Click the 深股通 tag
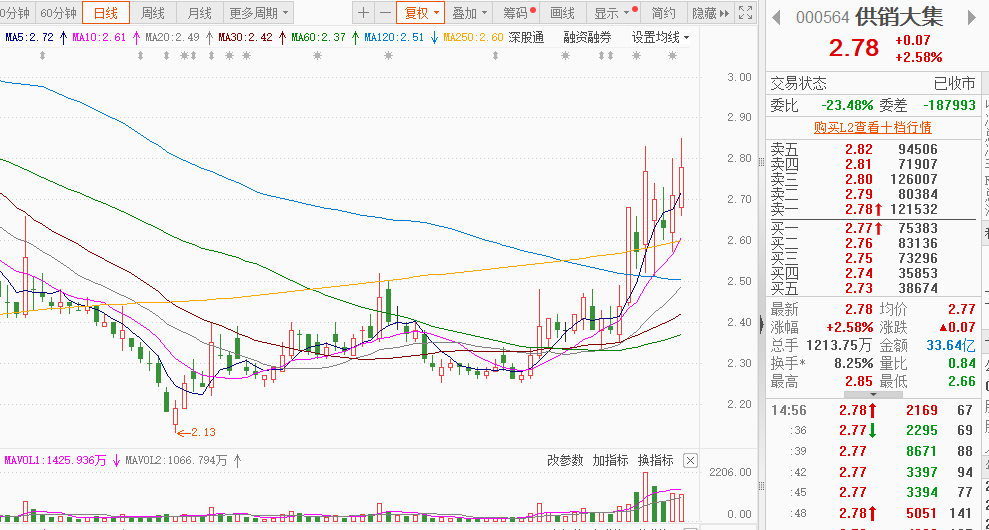Screen dimensions: 989x530 [x=526, y=38]
